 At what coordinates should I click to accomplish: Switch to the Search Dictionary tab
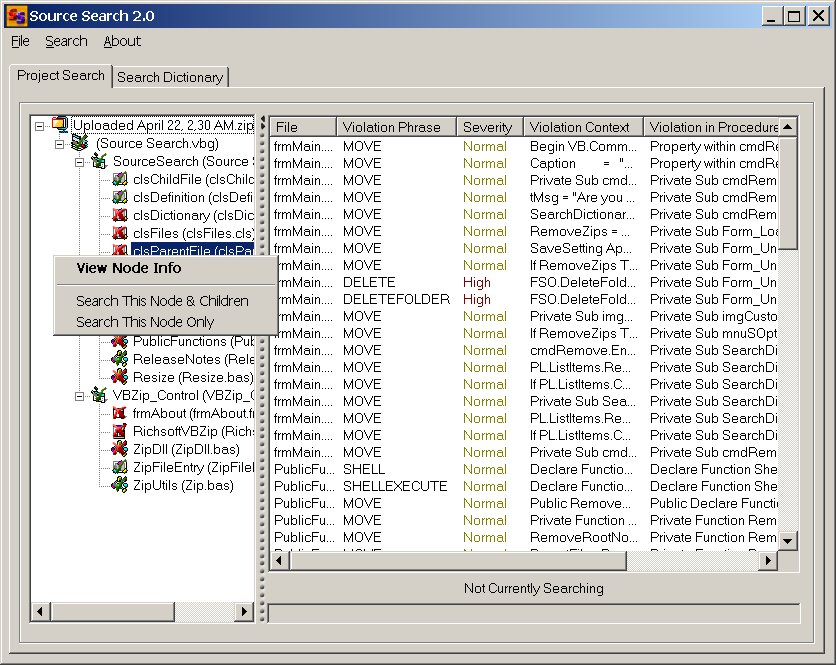pos(170,77)
